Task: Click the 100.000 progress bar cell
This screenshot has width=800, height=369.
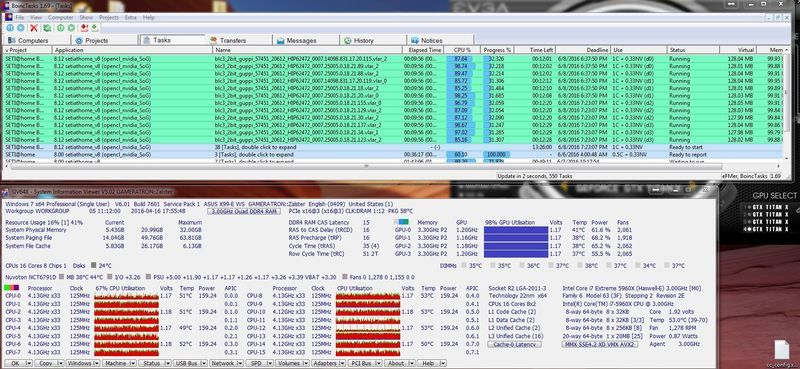Action: [496, 155]
